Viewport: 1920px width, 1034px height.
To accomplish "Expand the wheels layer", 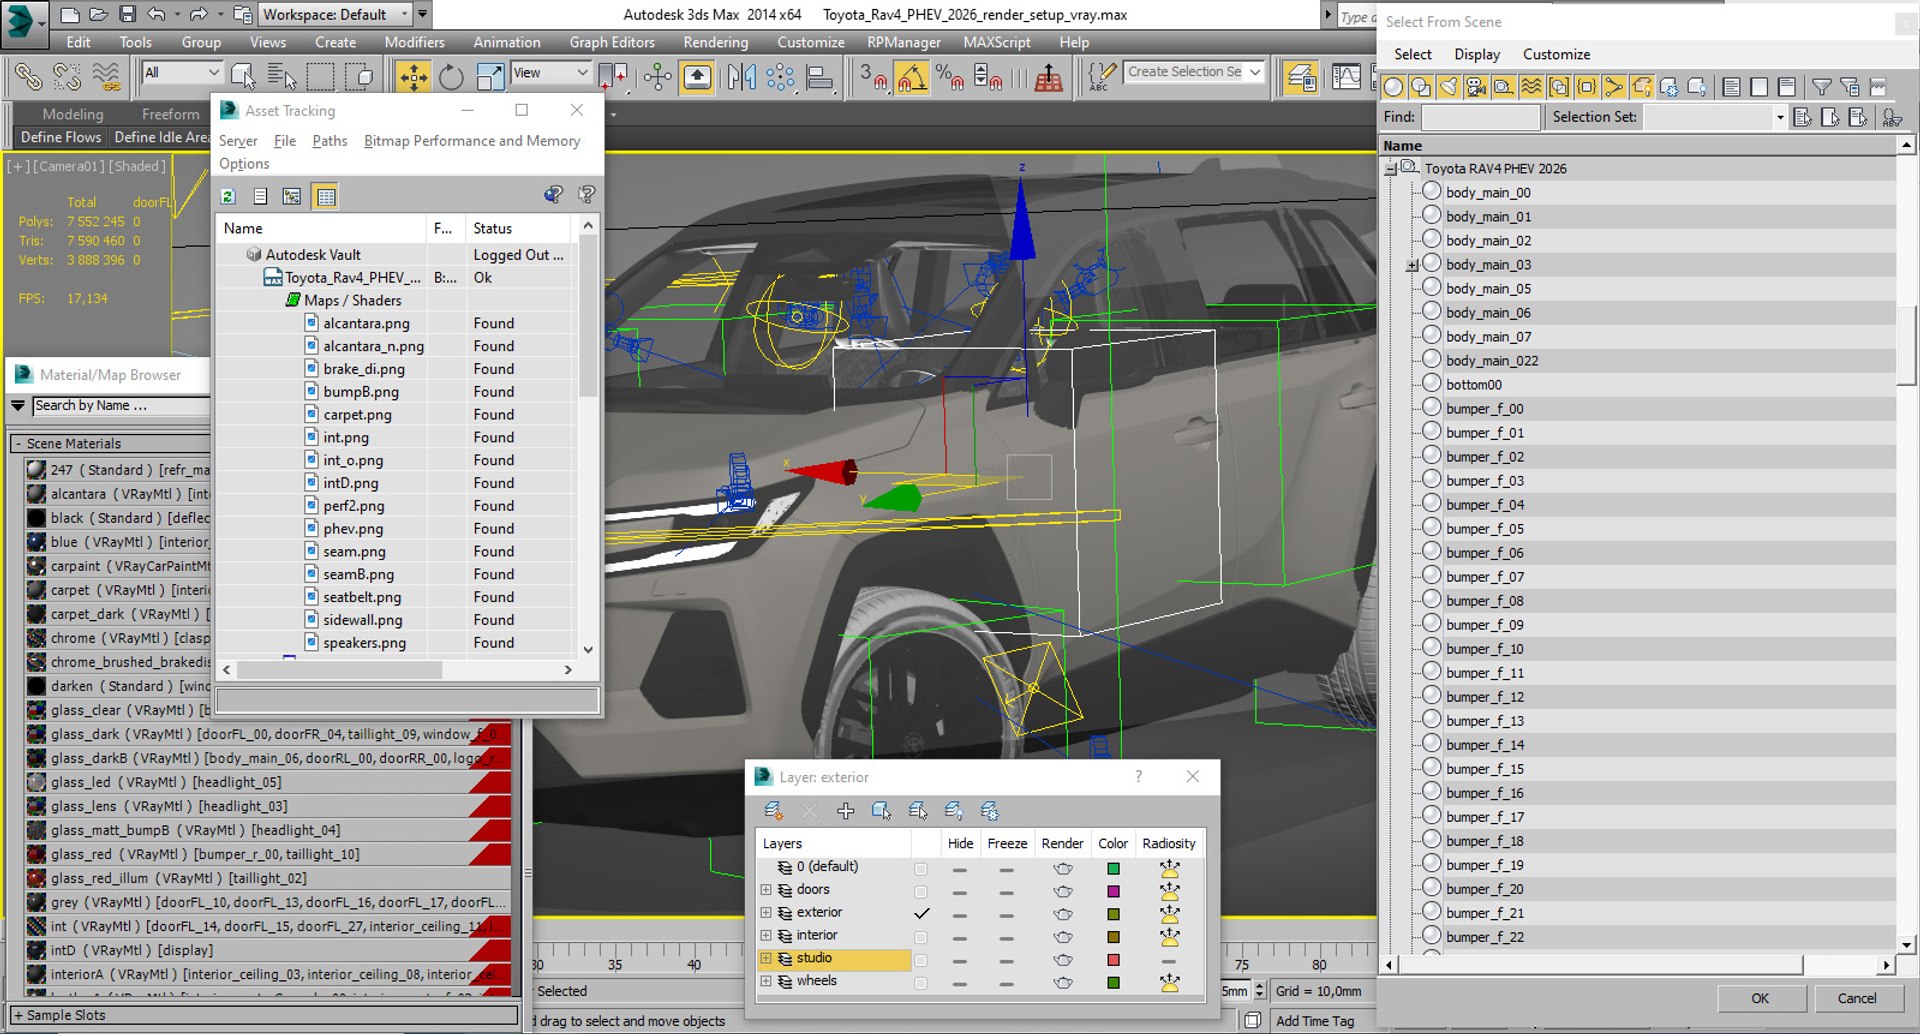I will coord(766,981).
